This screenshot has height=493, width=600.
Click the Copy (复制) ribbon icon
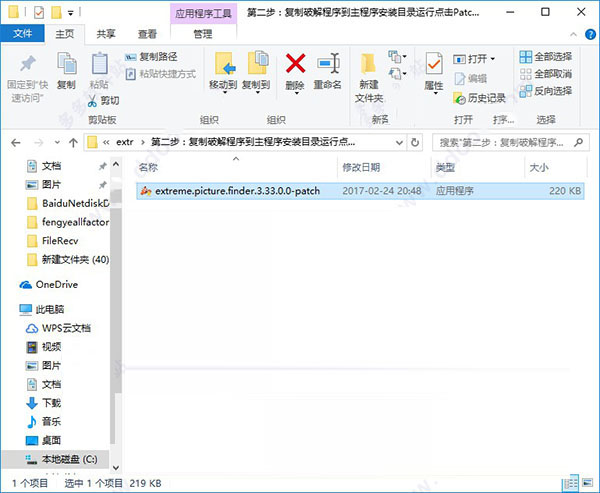67,63
